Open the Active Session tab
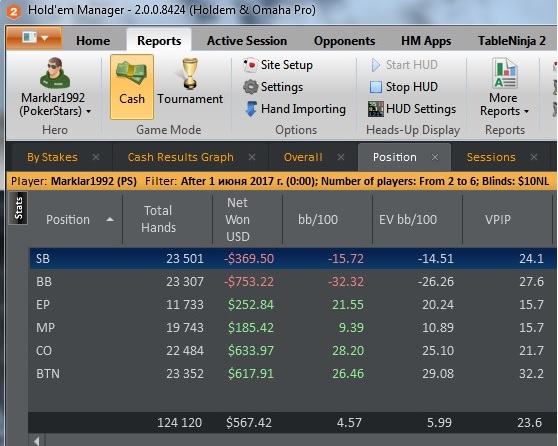 (x=247, y=41)
